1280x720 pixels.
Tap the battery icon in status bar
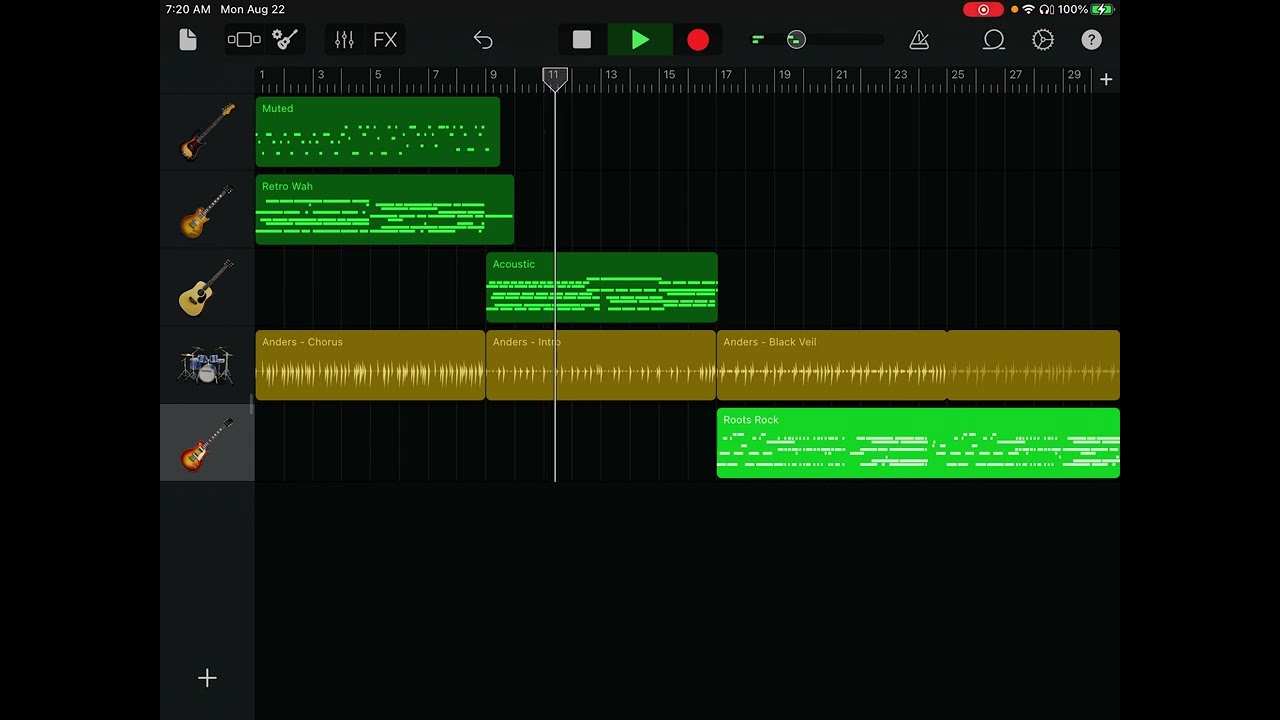click(1102, 10)
